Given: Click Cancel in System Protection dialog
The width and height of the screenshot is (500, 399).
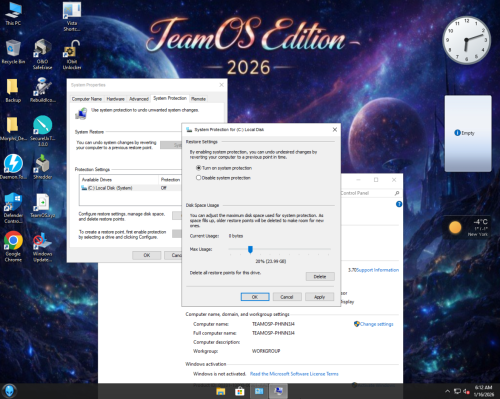Looking at the screenshot, I should (287, 297).
